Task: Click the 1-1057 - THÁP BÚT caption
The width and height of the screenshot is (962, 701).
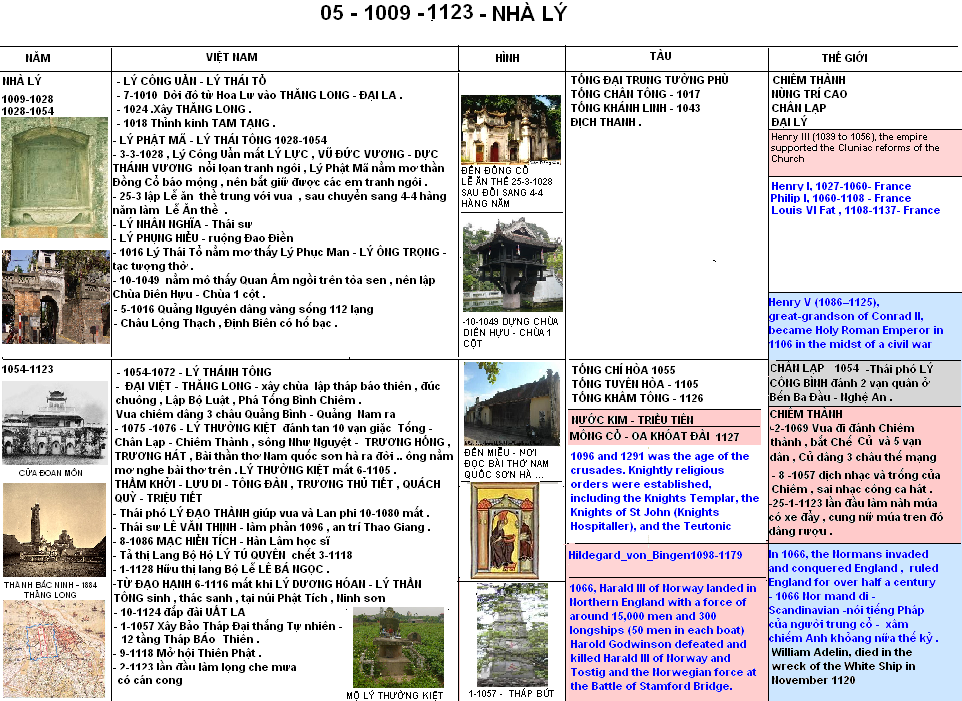Action: click(x=511, y=694)
